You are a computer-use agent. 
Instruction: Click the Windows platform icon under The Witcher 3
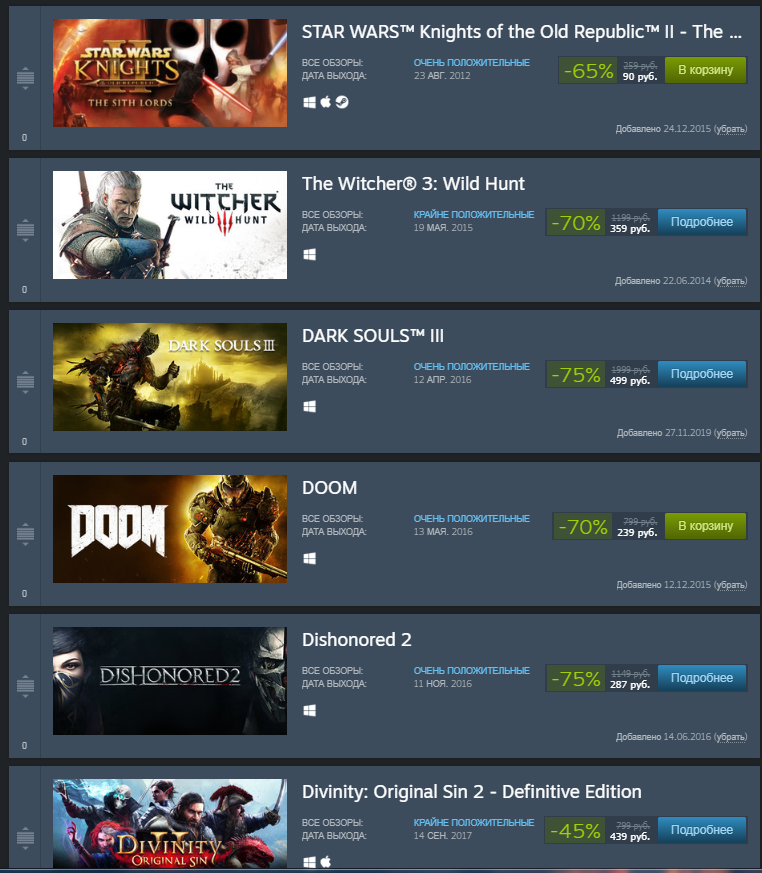point(309,254)
